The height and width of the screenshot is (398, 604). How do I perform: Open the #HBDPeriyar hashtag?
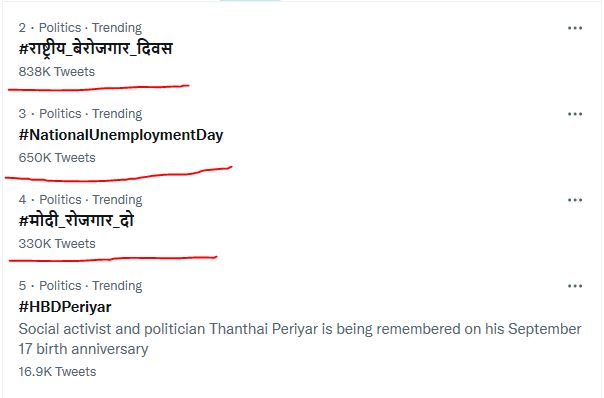pos(65,307)
